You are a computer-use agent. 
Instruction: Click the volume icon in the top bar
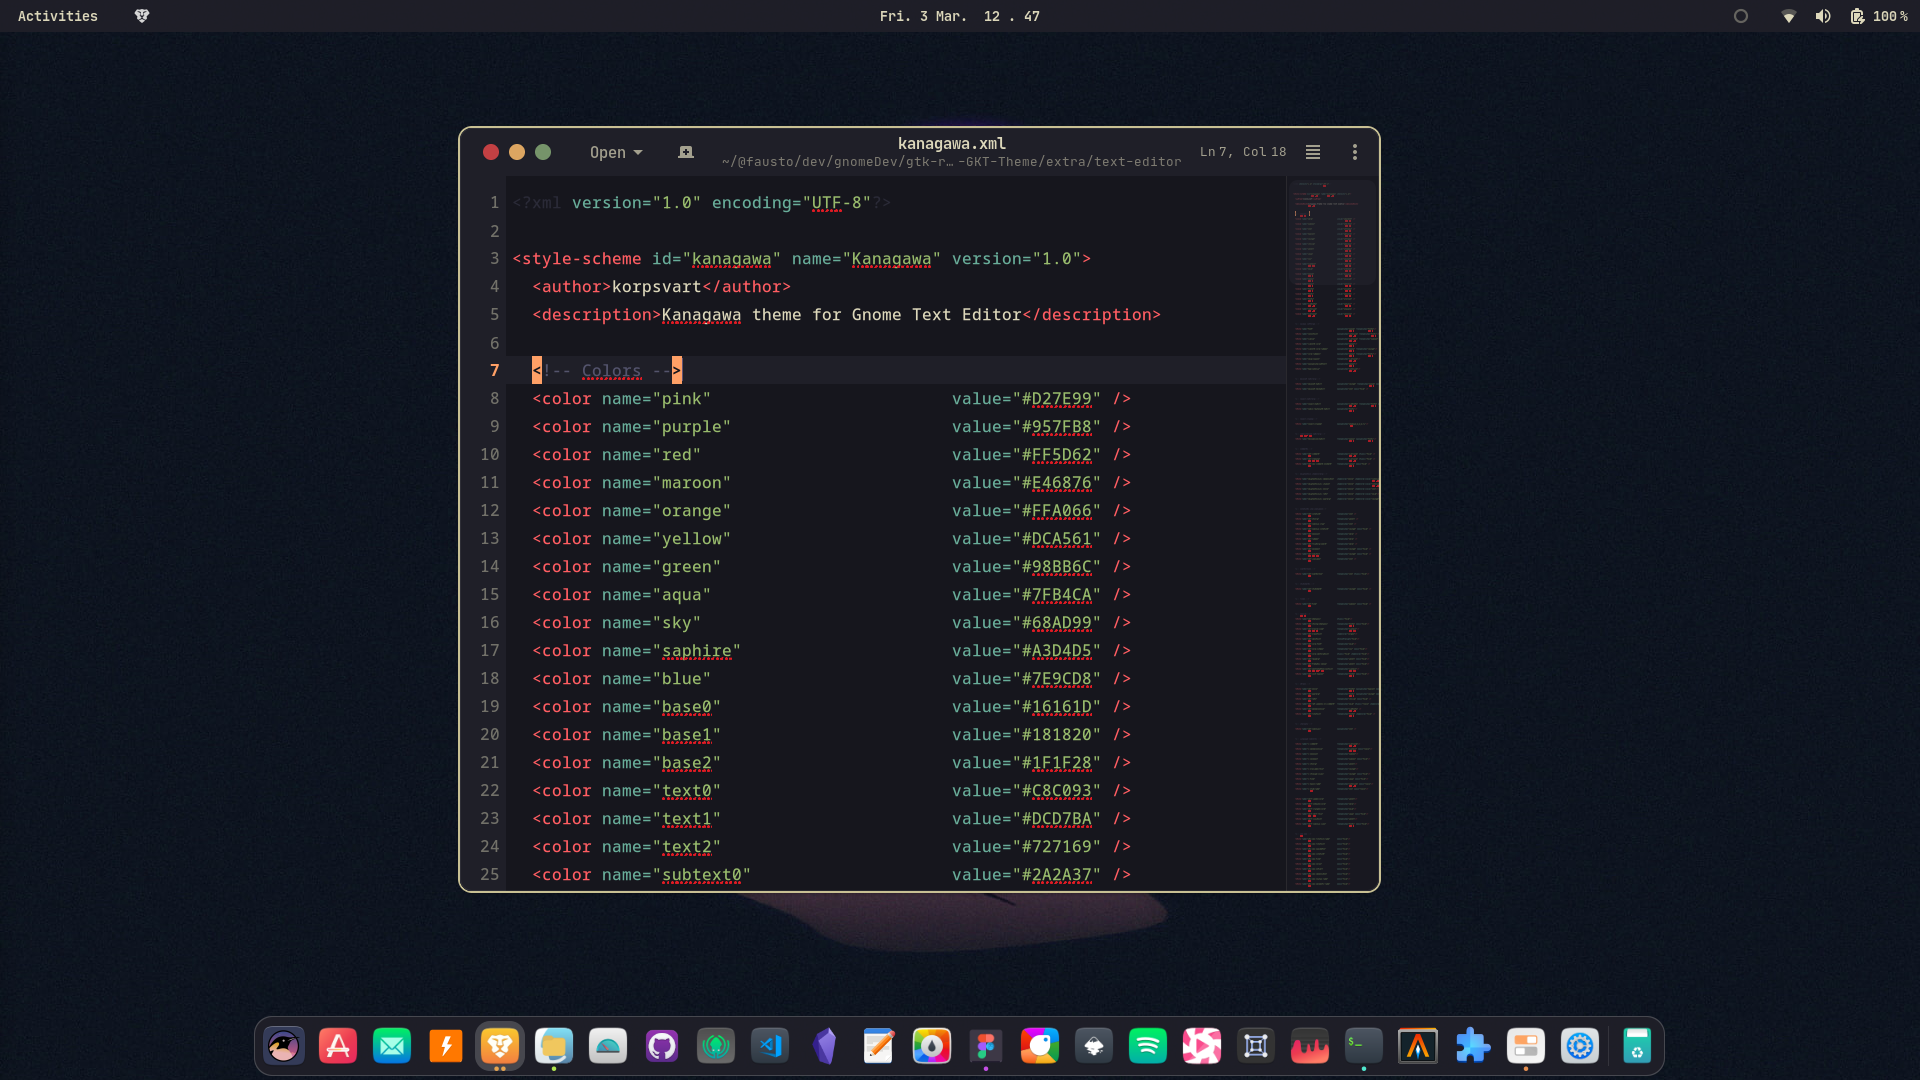1824,16
